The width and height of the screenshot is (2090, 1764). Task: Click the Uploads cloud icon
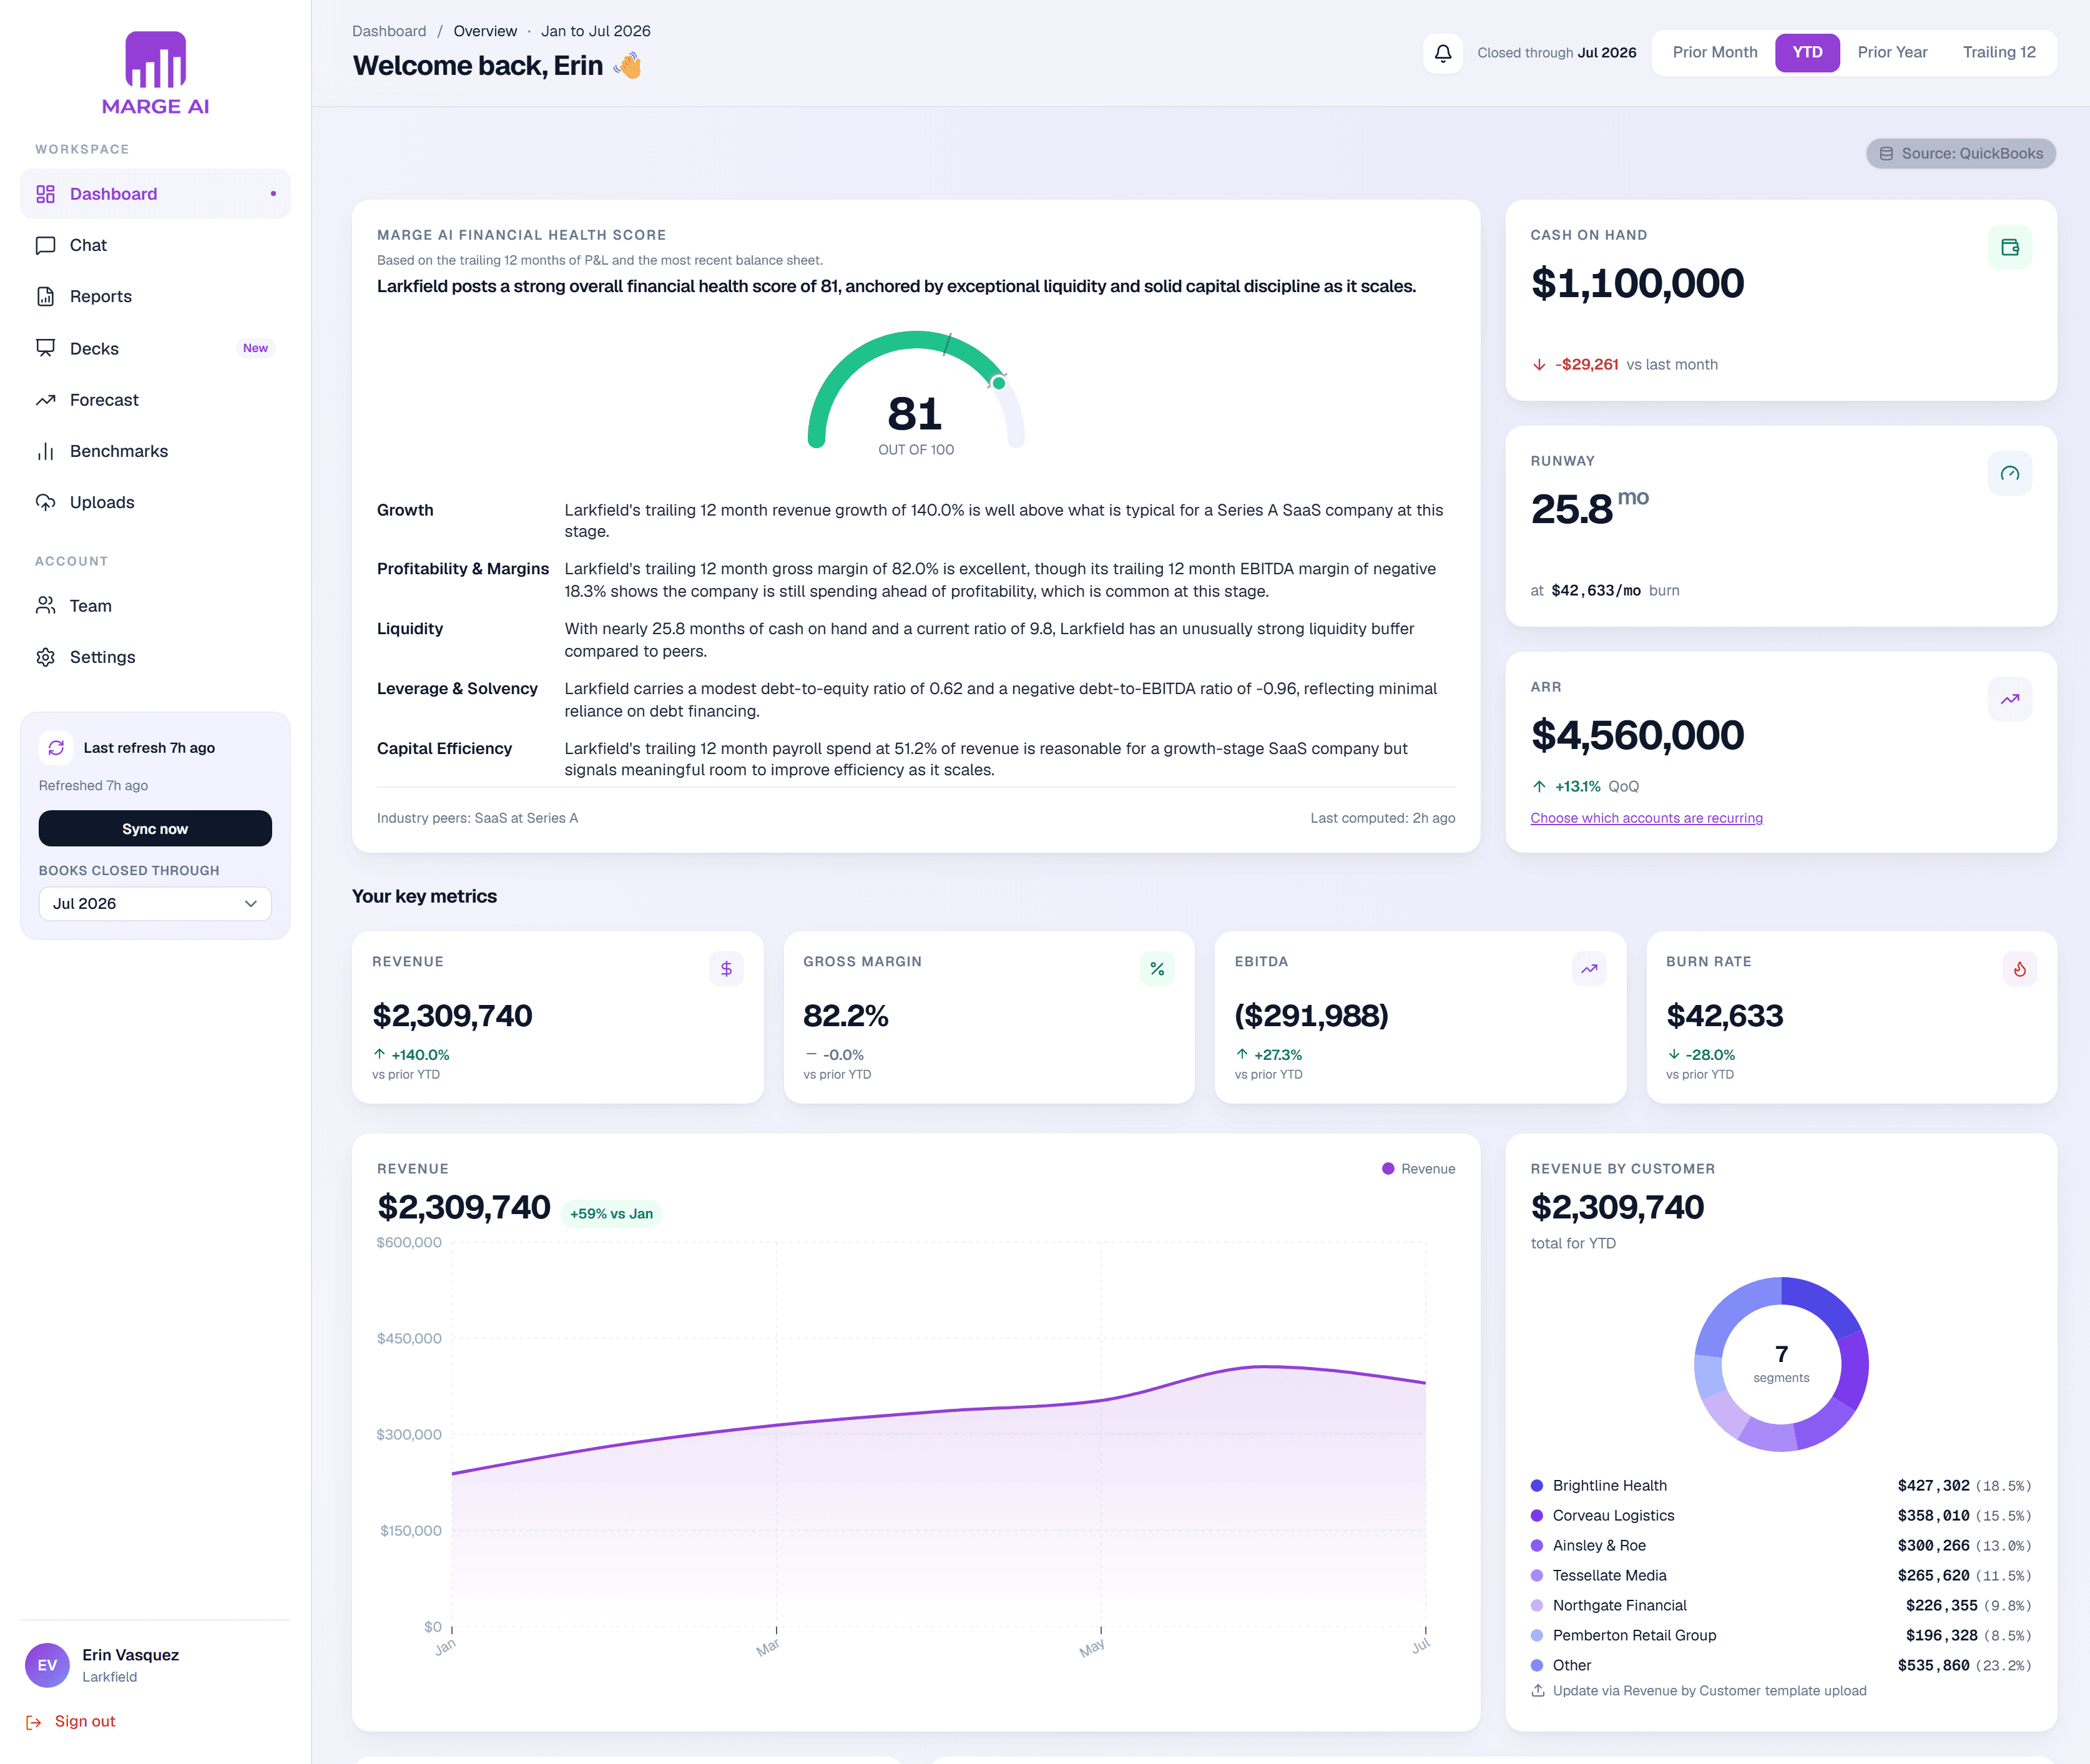[x=46, y=502]
